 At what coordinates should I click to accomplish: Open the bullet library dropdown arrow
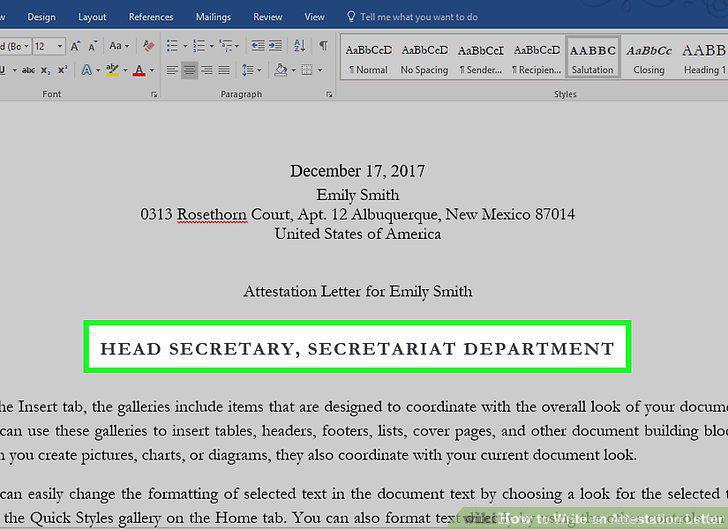(185, 46)
